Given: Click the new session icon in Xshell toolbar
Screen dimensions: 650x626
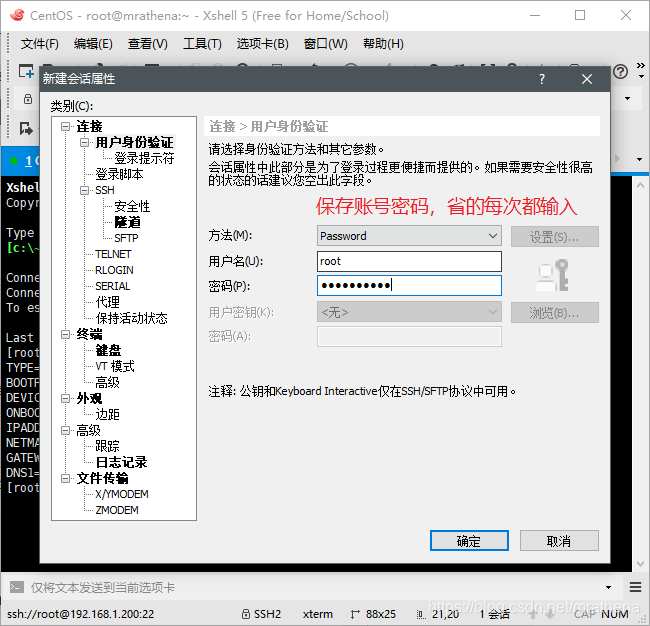Looking at the screenshot, I should (26, 72).
